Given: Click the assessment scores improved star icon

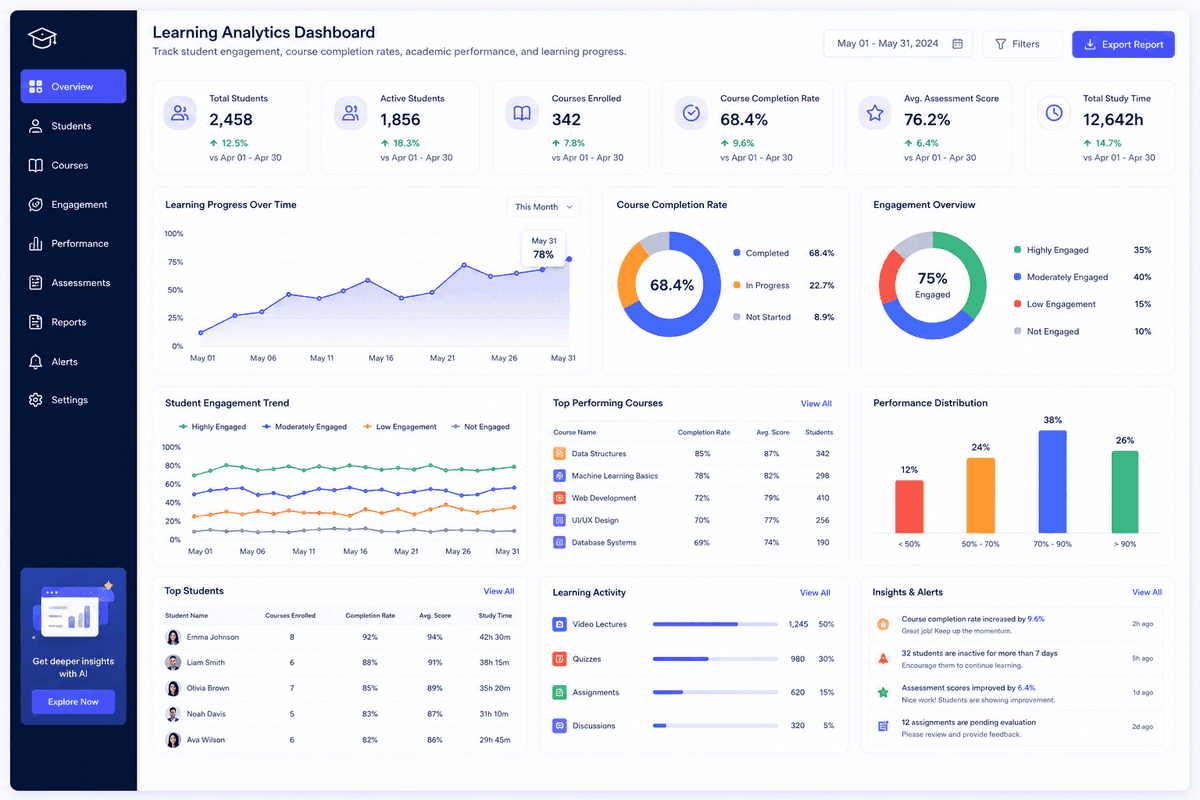Looking at the screenshot, I should click(883, 692).
